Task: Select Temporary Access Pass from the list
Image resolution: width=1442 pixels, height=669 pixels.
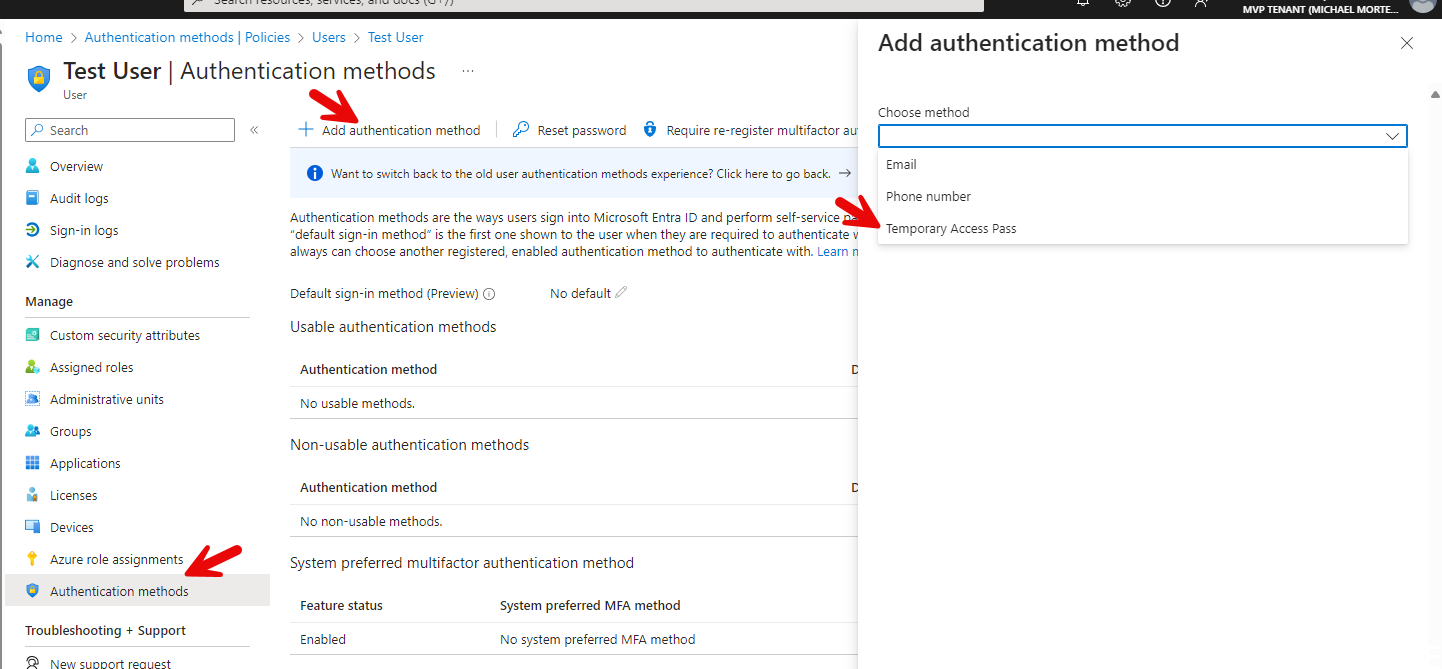Action: click(951, 229)
